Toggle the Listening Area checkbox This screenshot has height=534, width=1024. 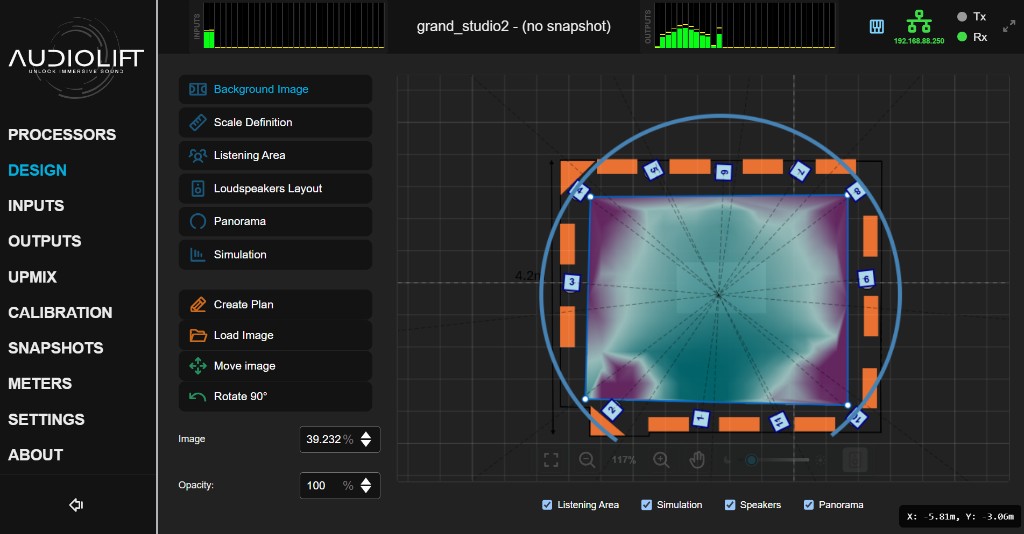click(x=547, y=505)
